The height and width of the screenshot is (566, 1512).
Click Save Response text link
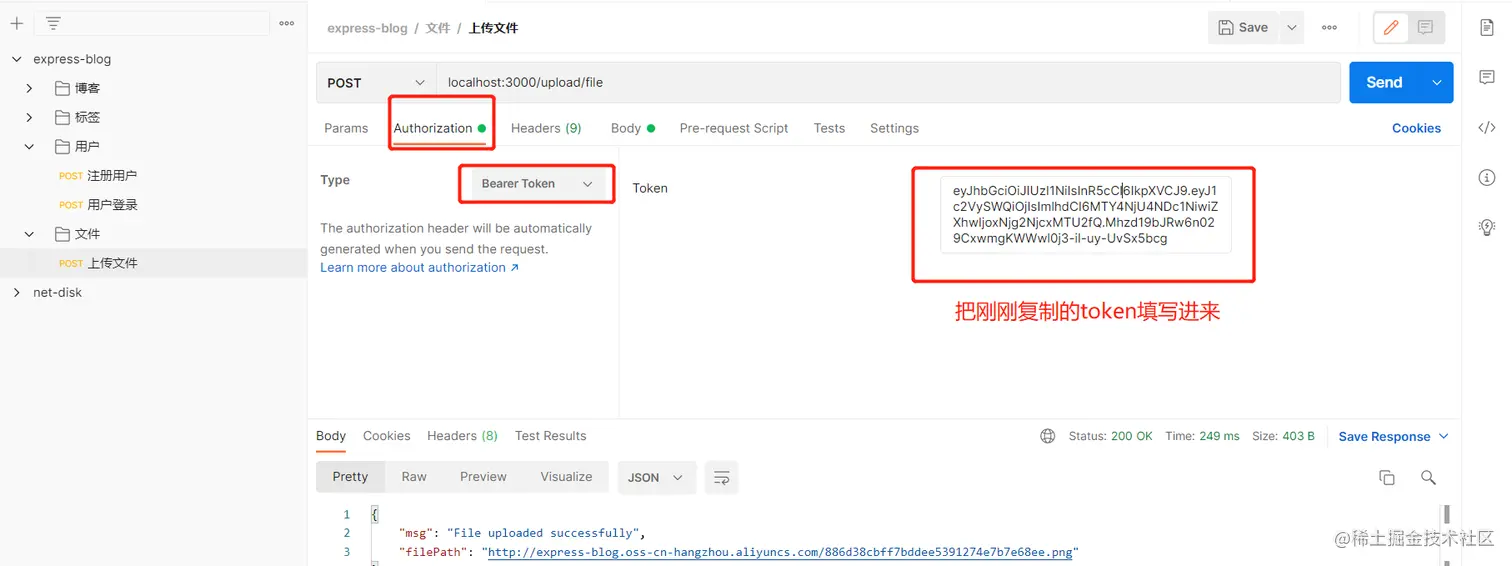(x=1384, y=436)
